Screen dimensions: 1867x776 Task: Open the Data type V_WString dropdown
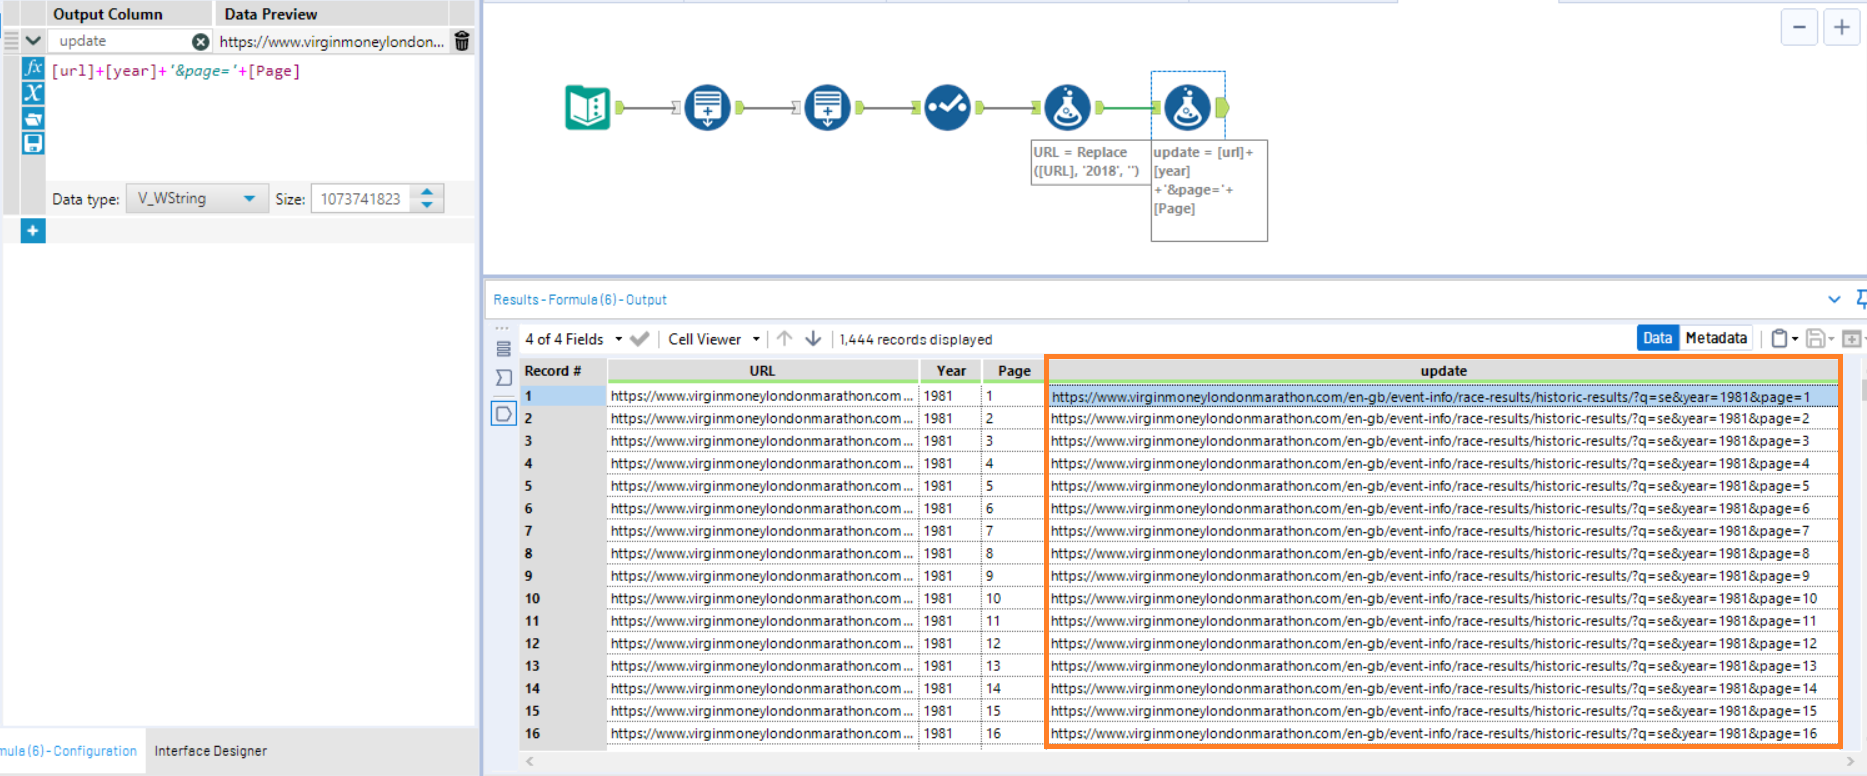tap(197, 199)
